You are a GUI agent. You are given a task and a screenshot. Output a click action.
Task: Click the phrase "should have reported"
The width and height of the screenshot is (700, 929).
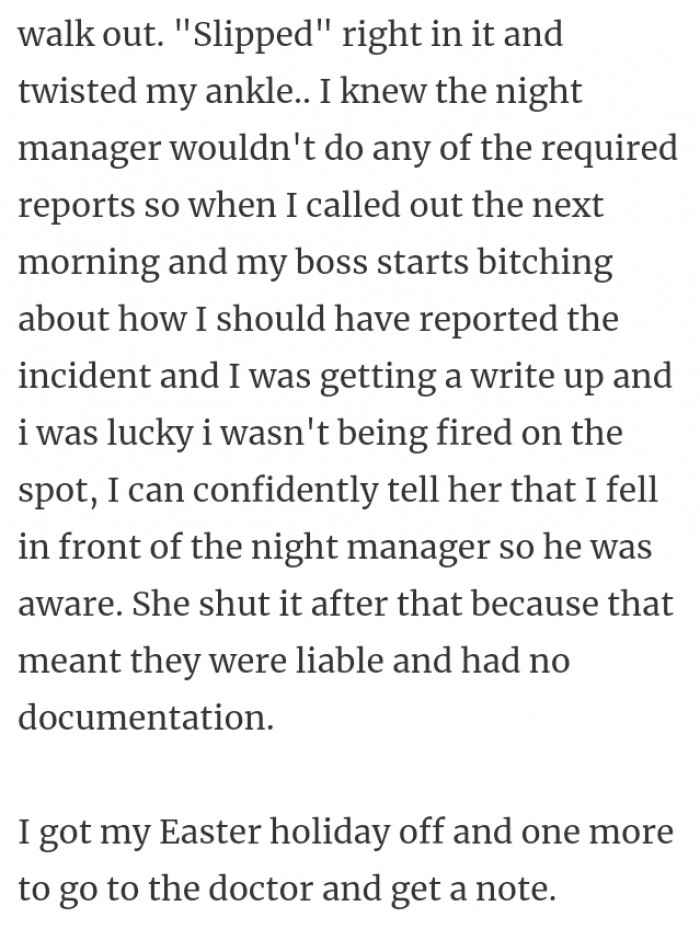click(386, 319)
